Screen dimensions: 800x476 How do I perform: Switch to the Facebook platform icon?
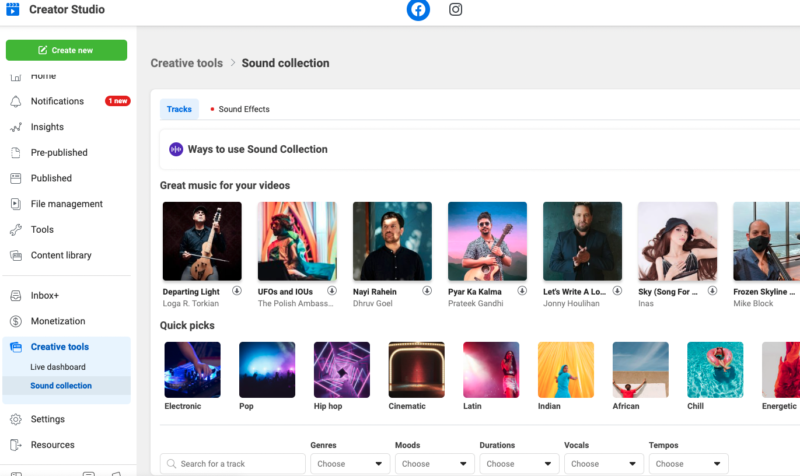coord(418,10)
